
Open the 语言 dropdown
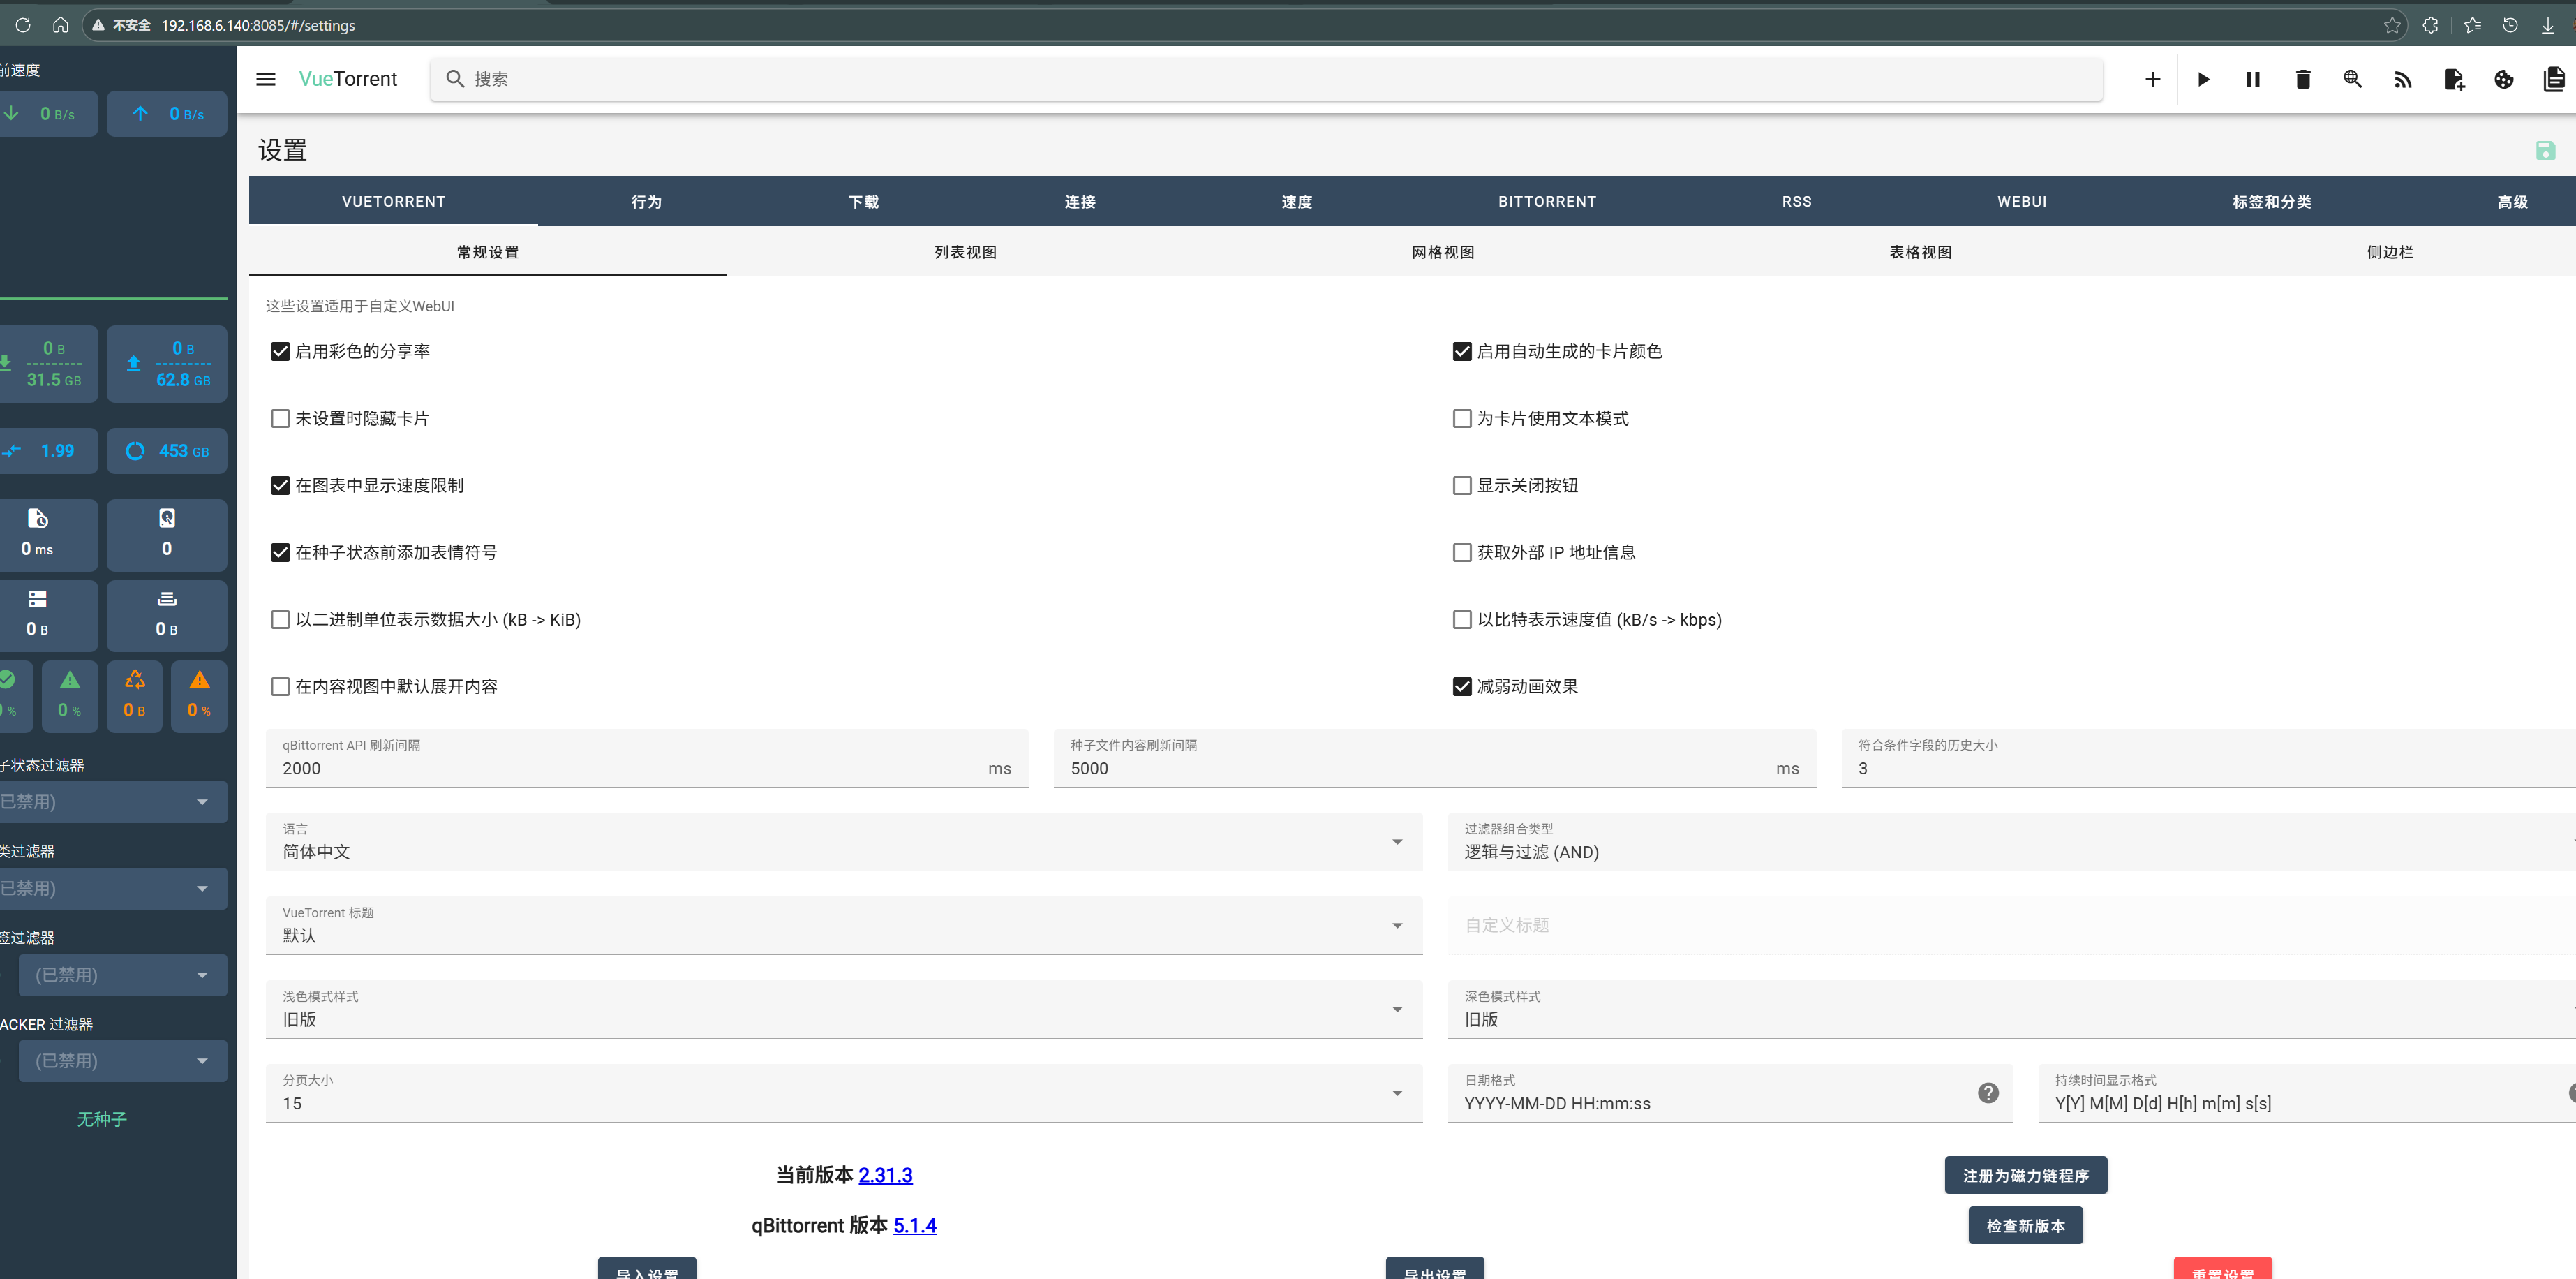1396,842
